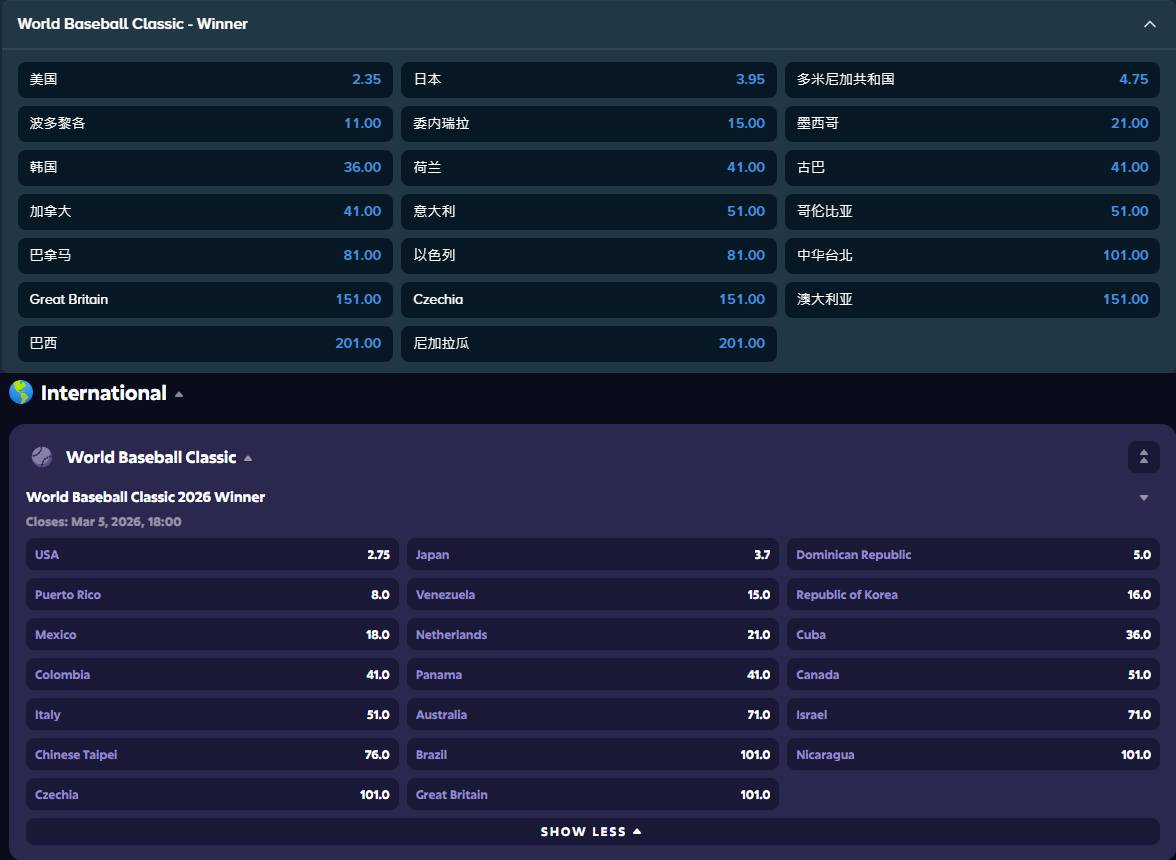The height and width of the screenshot is (860, 1176).
Task: Select 尼加拉瓜 at odds 201.00
Action: pyautogui.click(x=589, y=343)
